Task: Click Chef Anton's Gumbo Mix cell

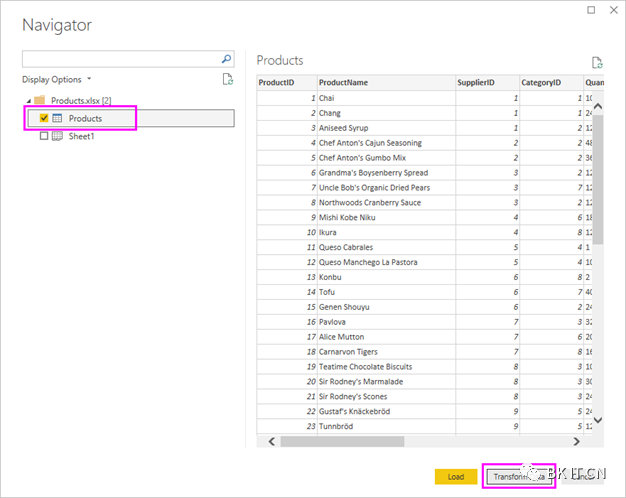Action: point(386,158)
